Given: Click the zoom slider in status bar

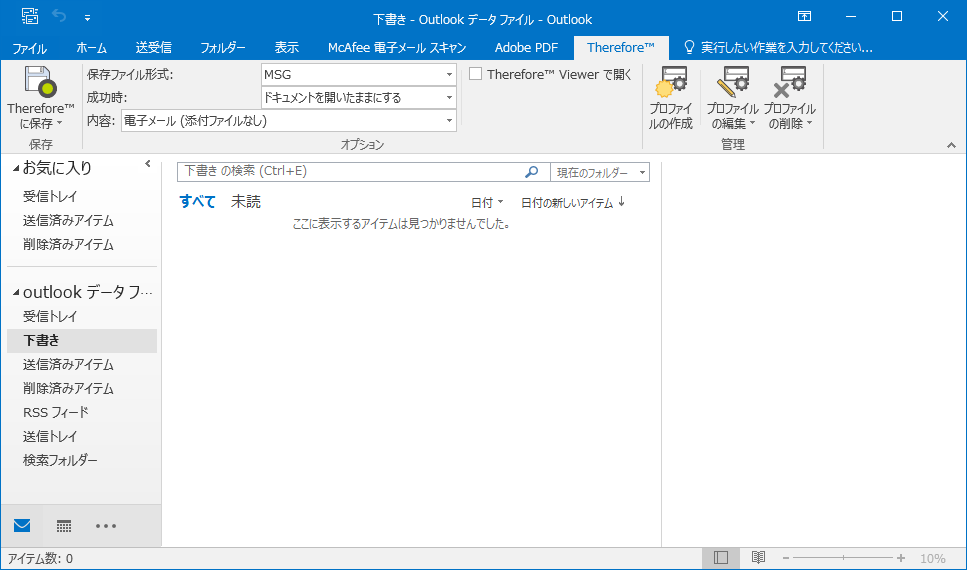Looking at the screenshot, I should [x=843, y=558].
